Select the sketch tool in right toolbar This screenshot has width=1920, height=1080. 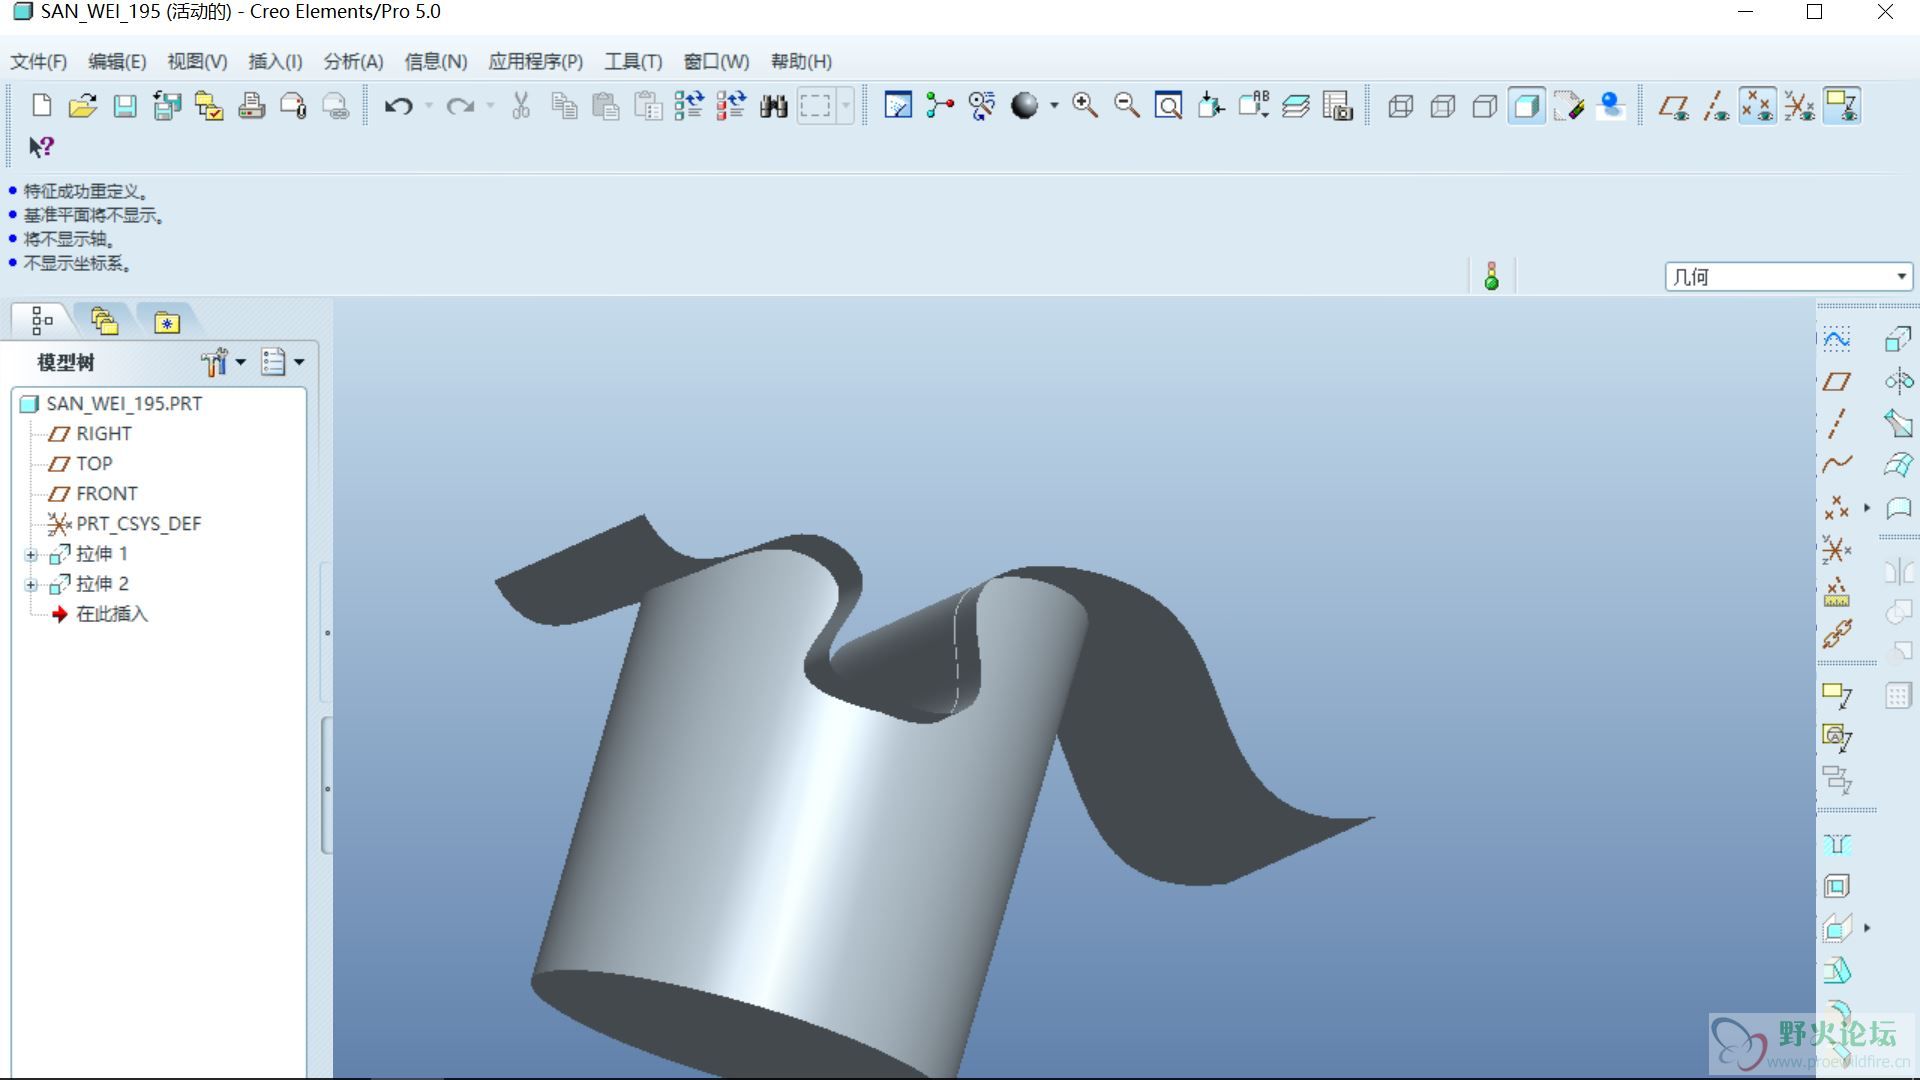click(x=1837, y=339)
